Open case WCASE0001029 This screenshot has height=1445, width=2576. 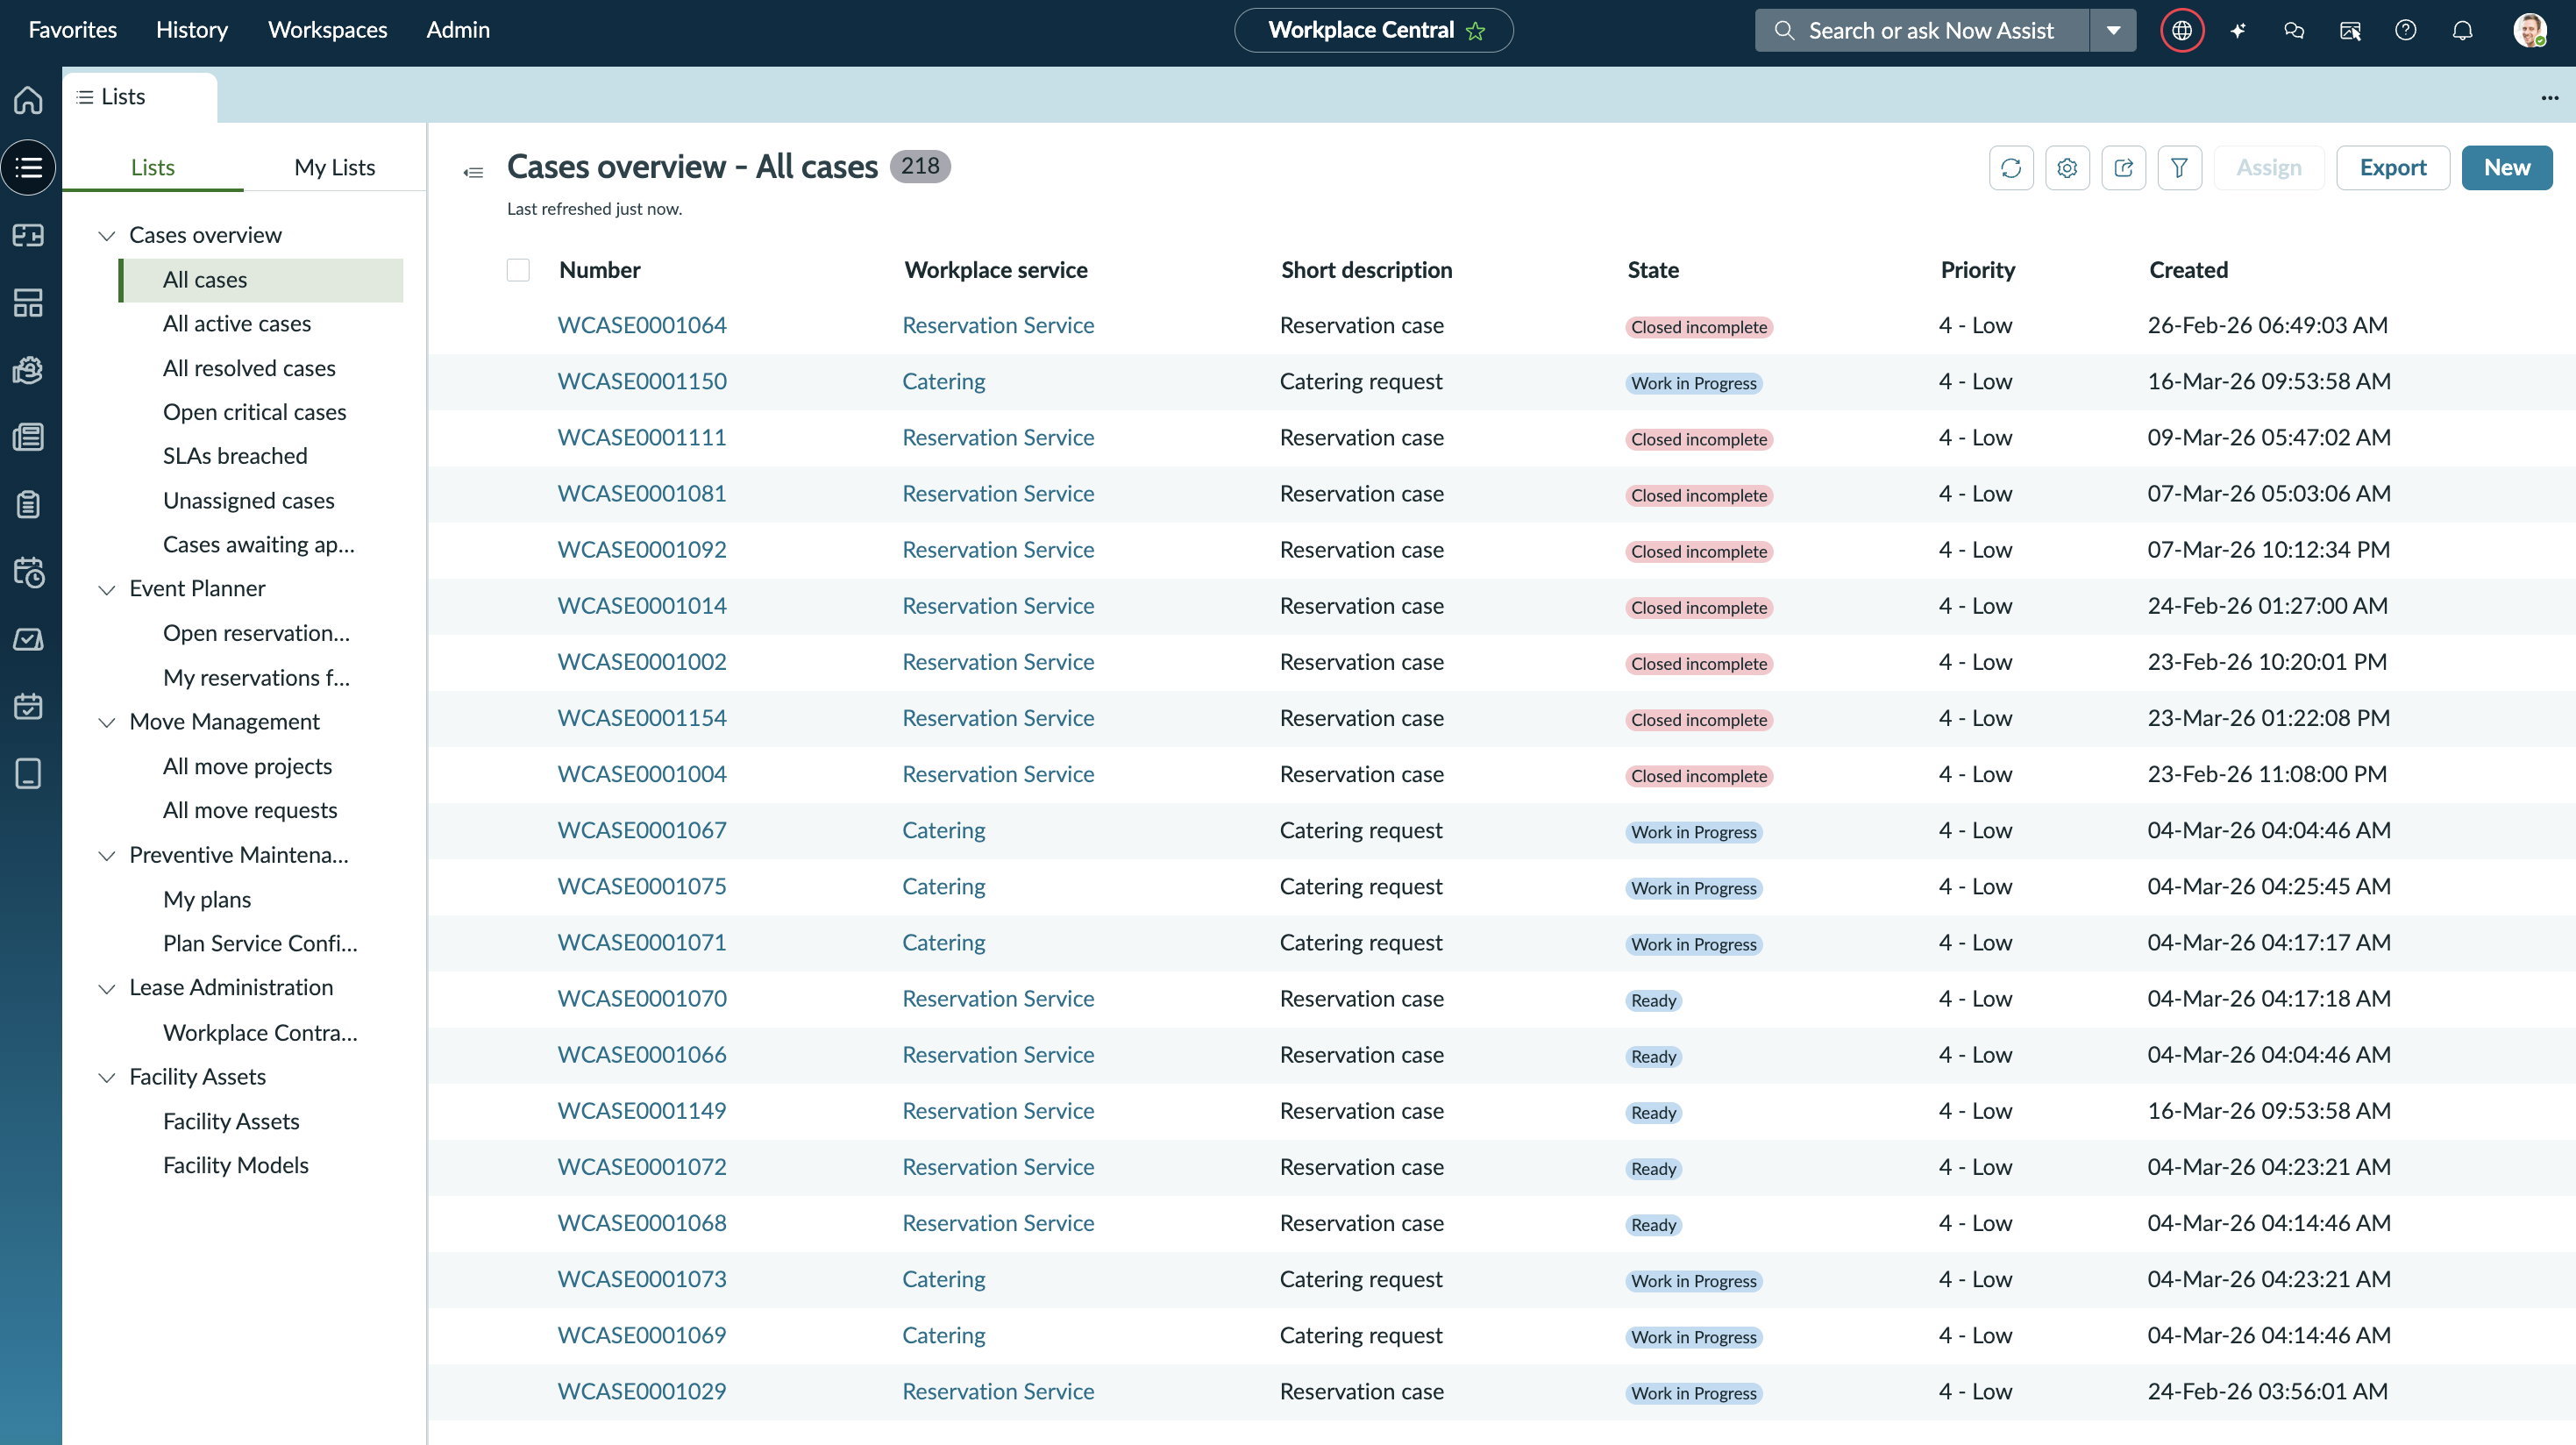pyautogui.click(x=642, y=1391)
